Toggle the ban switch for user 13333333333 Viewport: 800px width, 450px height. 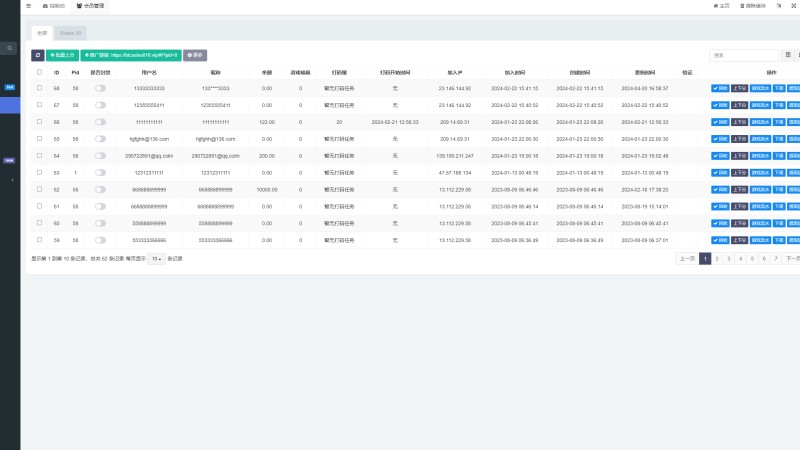[100, 88]
